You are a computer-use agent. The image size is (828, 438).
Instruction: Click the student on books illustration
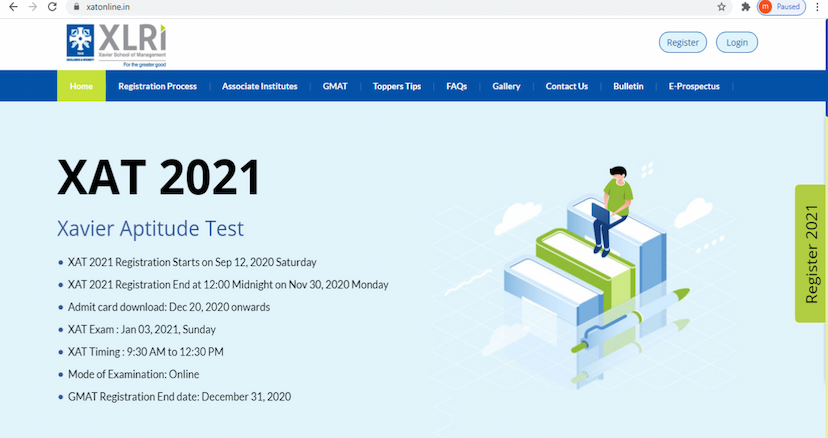(x=586, y=275)
